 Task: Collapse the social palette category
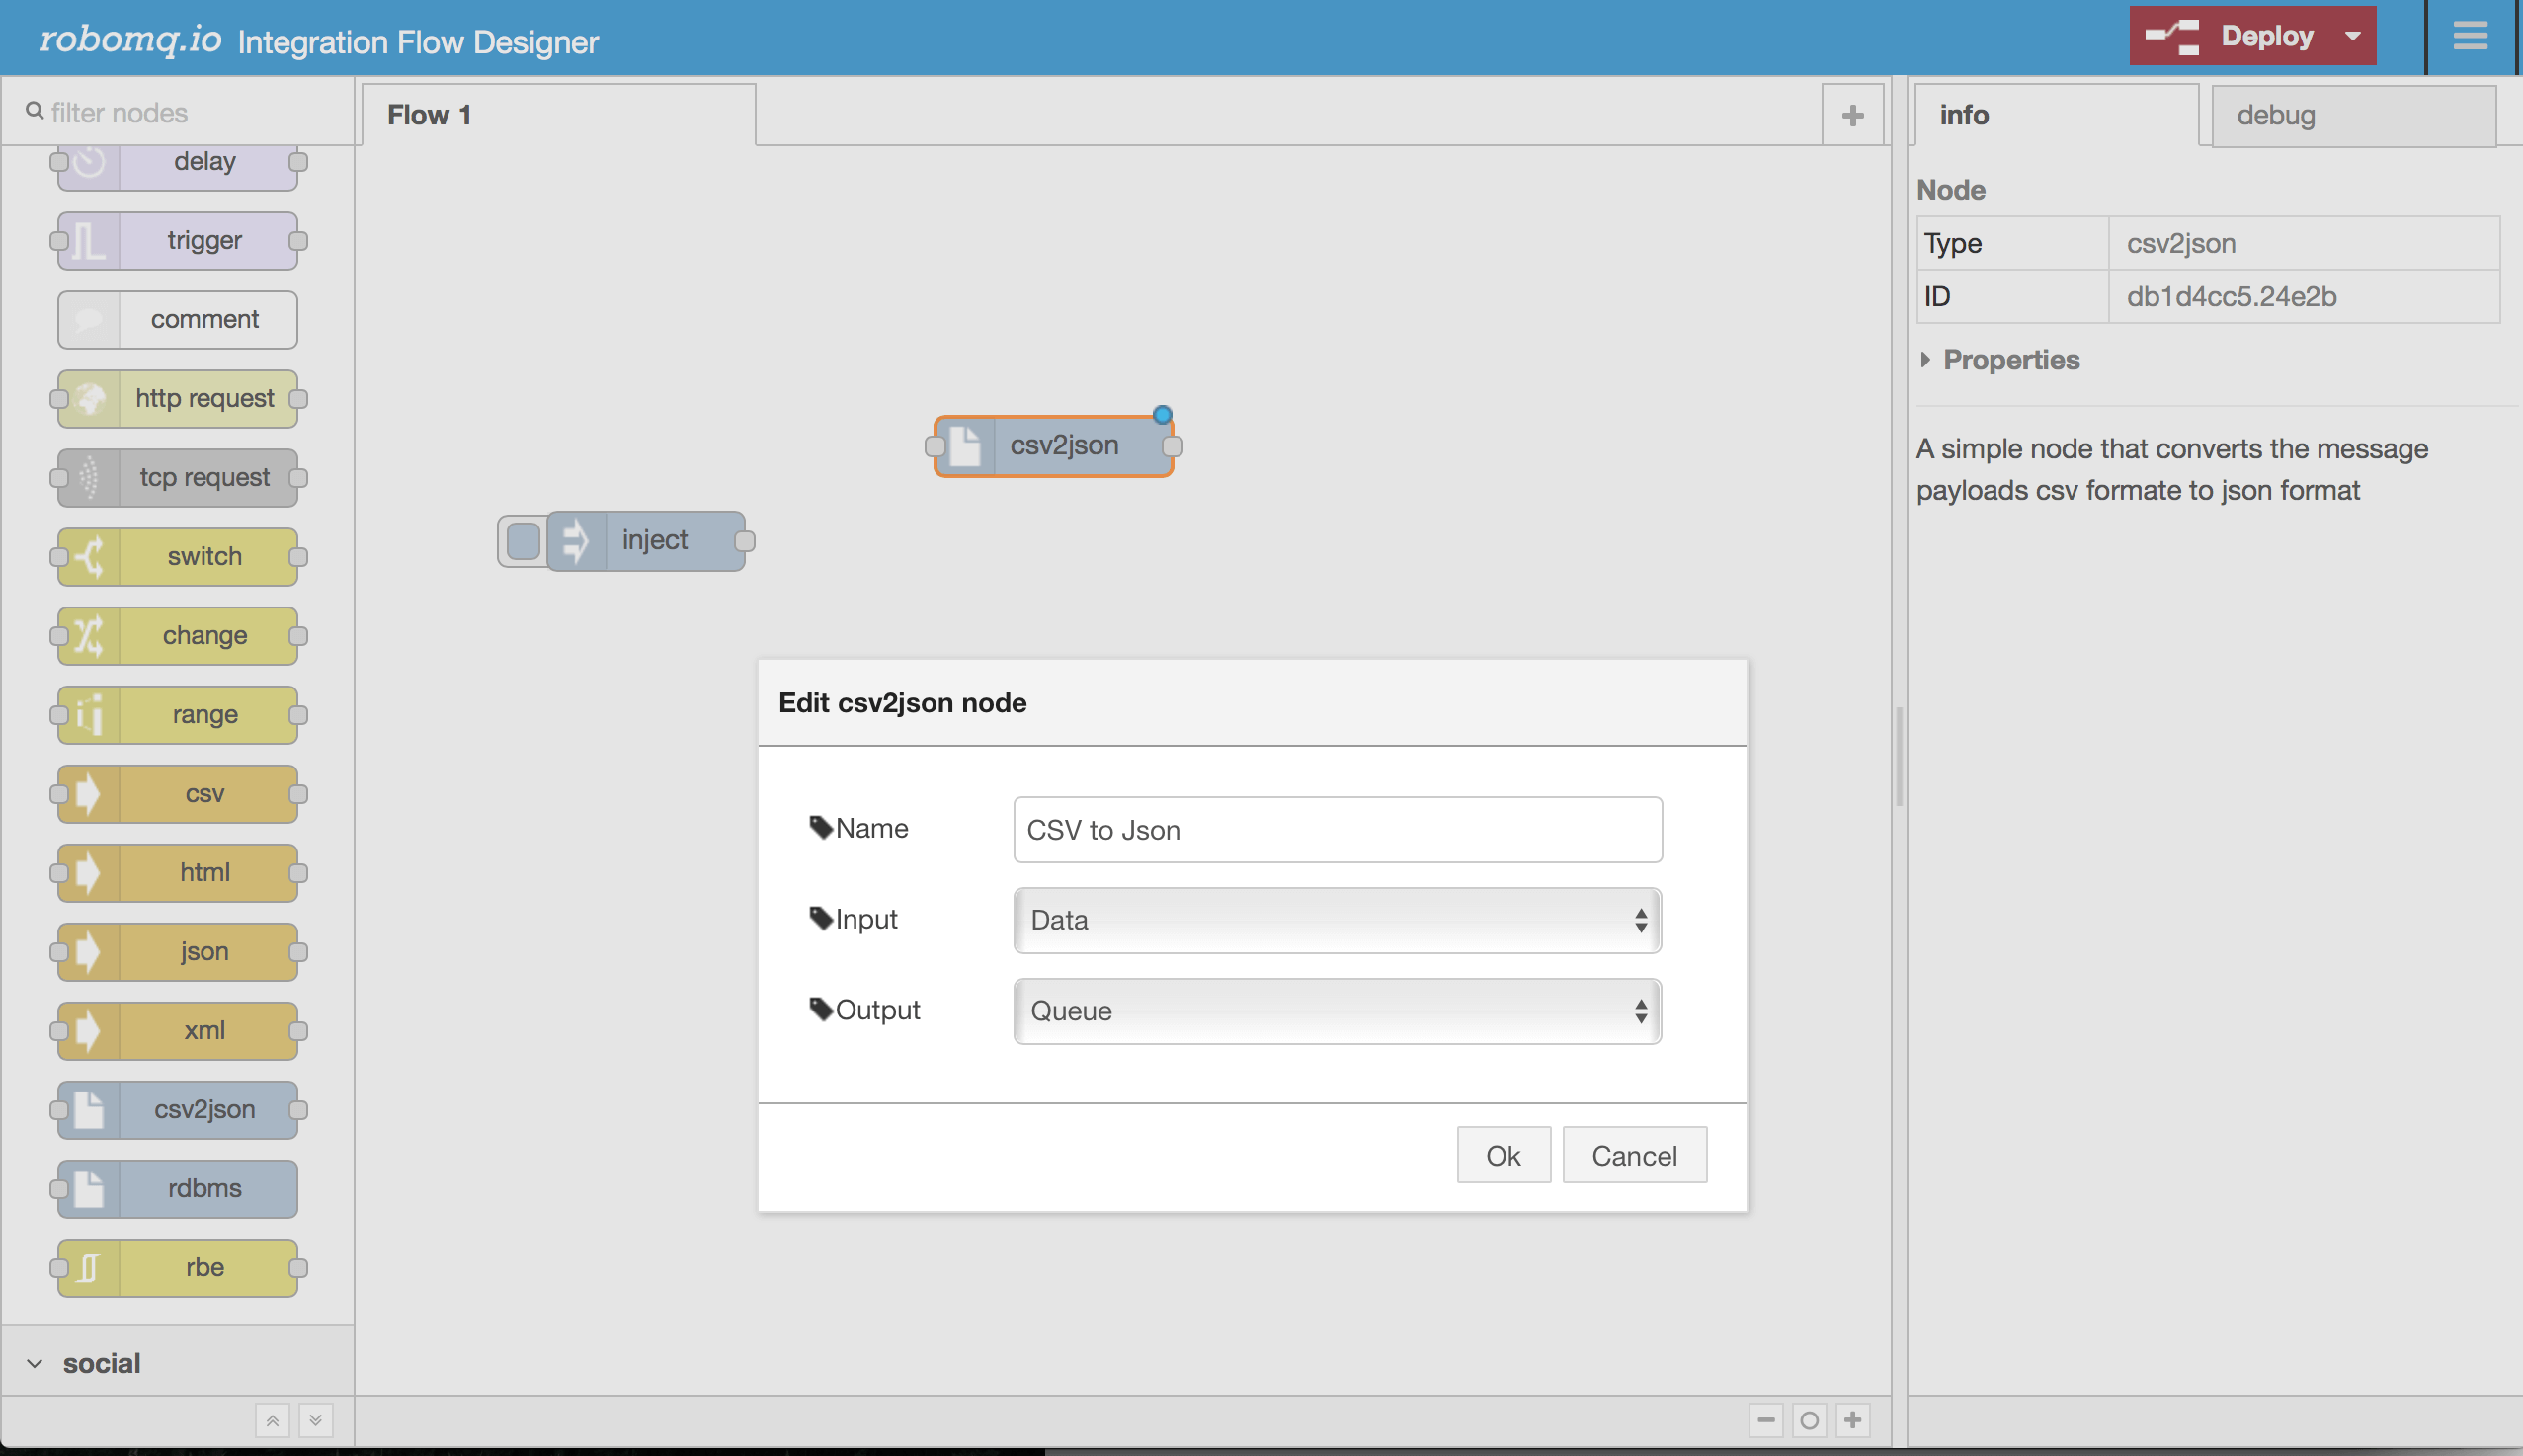pyautogui.click(x=178, y=1362)
